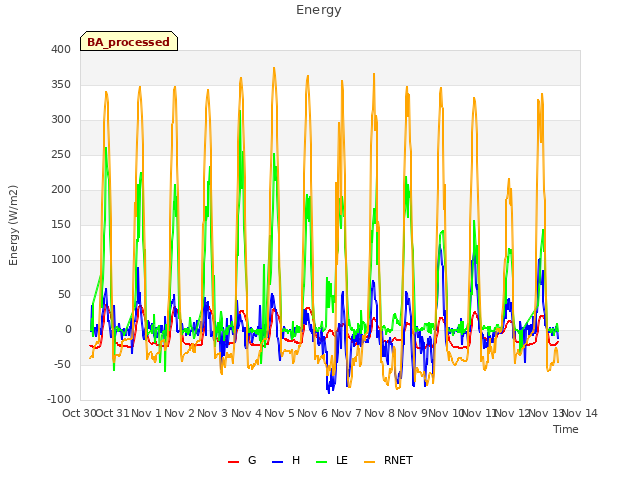Click the Nov 10 x-axis date label
This screenshot has height=480, width=640.
(446, 413)
